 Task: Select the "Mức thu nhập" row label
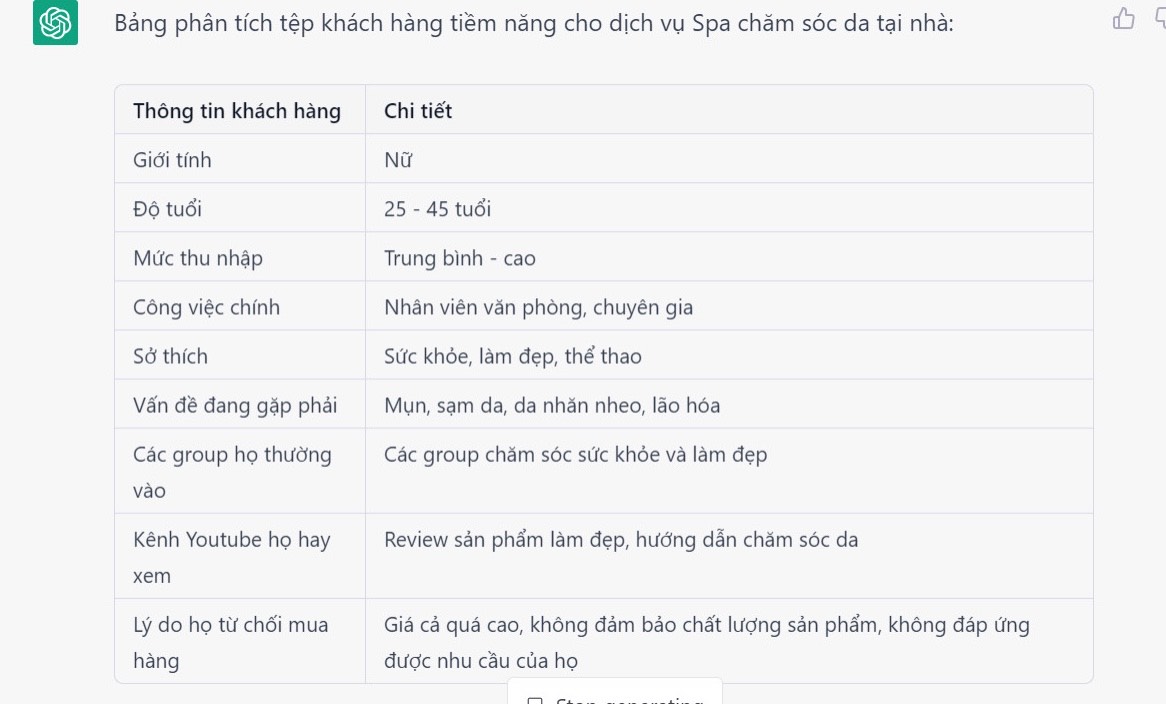[198, 258]
